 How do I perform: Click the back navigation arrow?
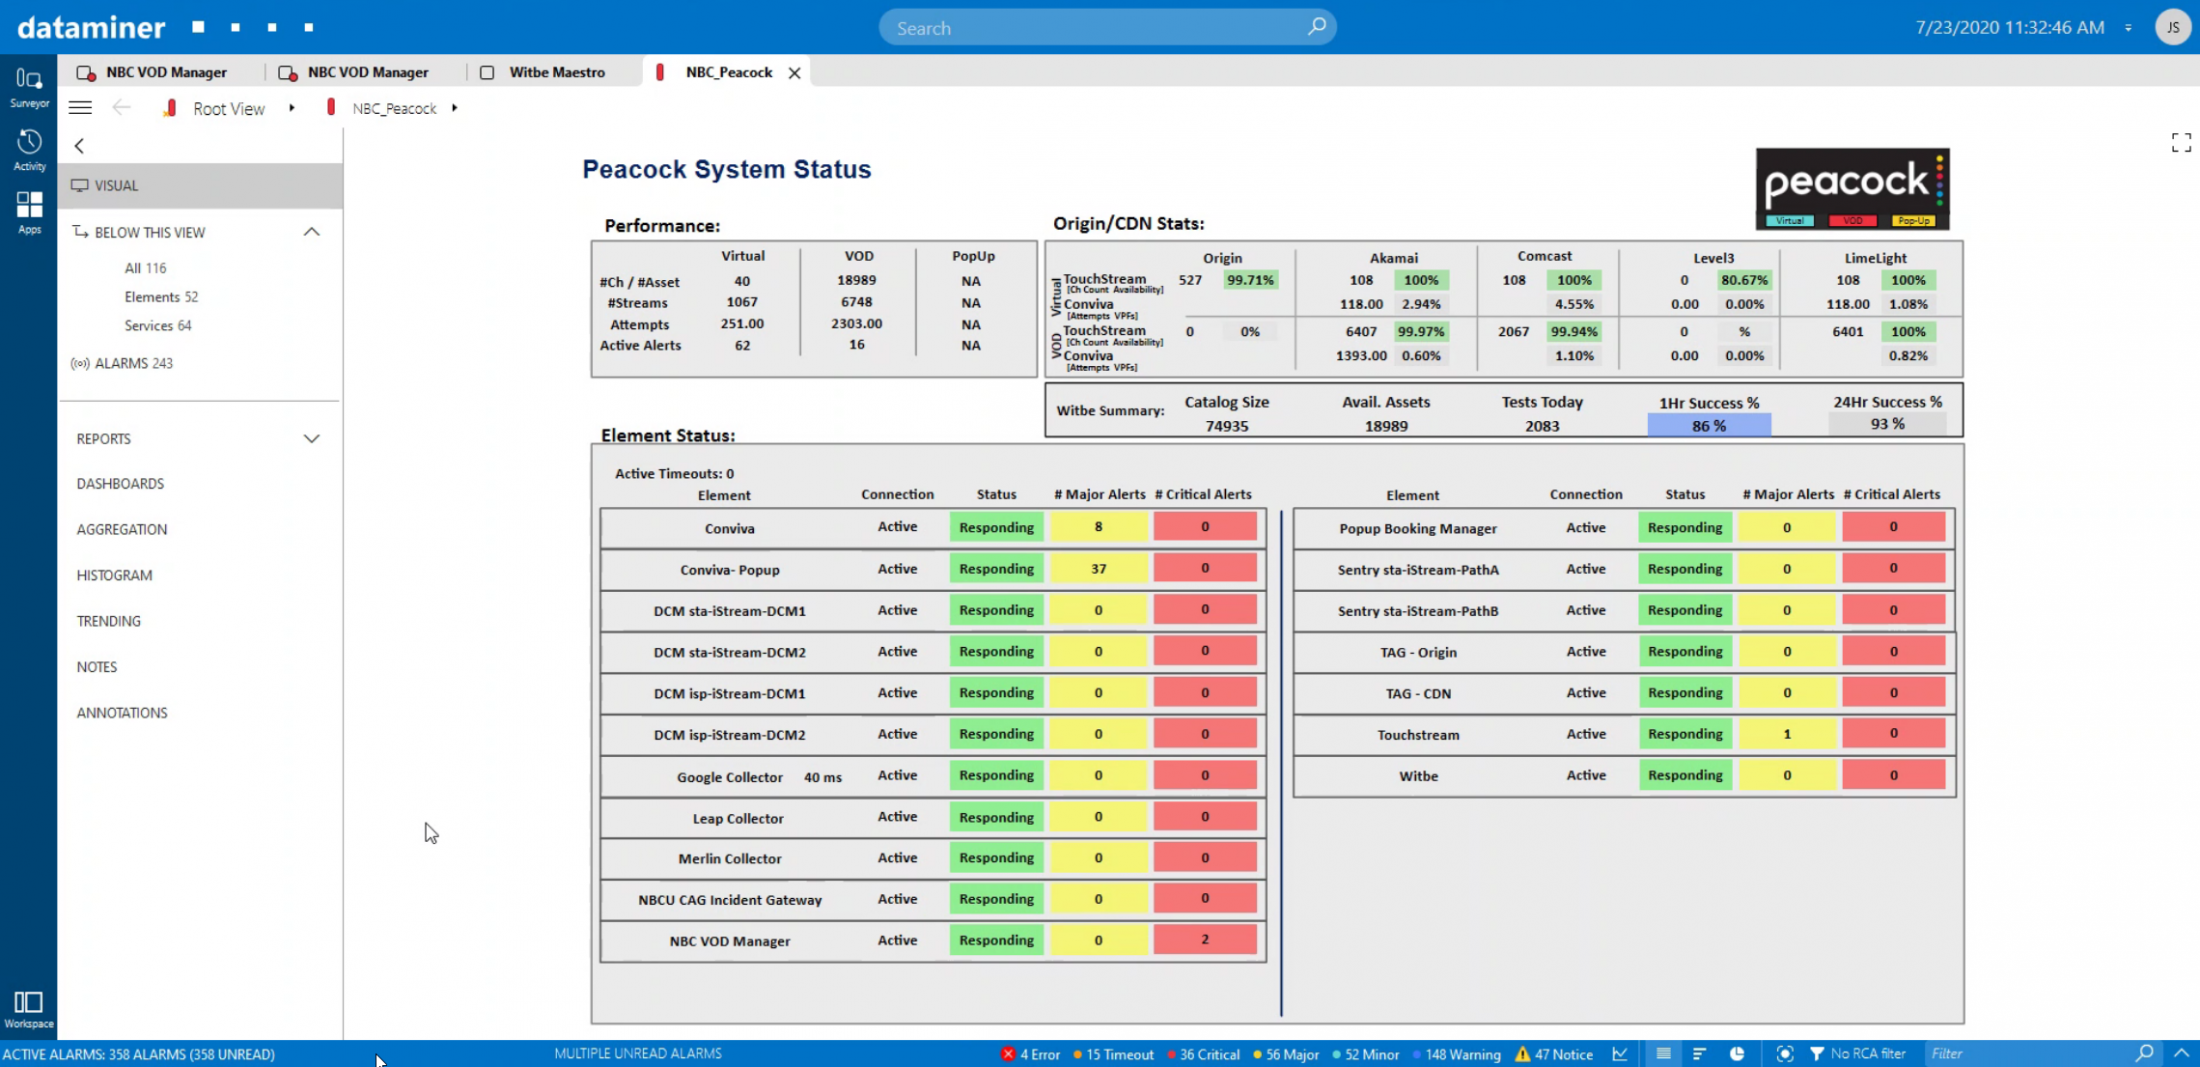[x=122, y=108]
